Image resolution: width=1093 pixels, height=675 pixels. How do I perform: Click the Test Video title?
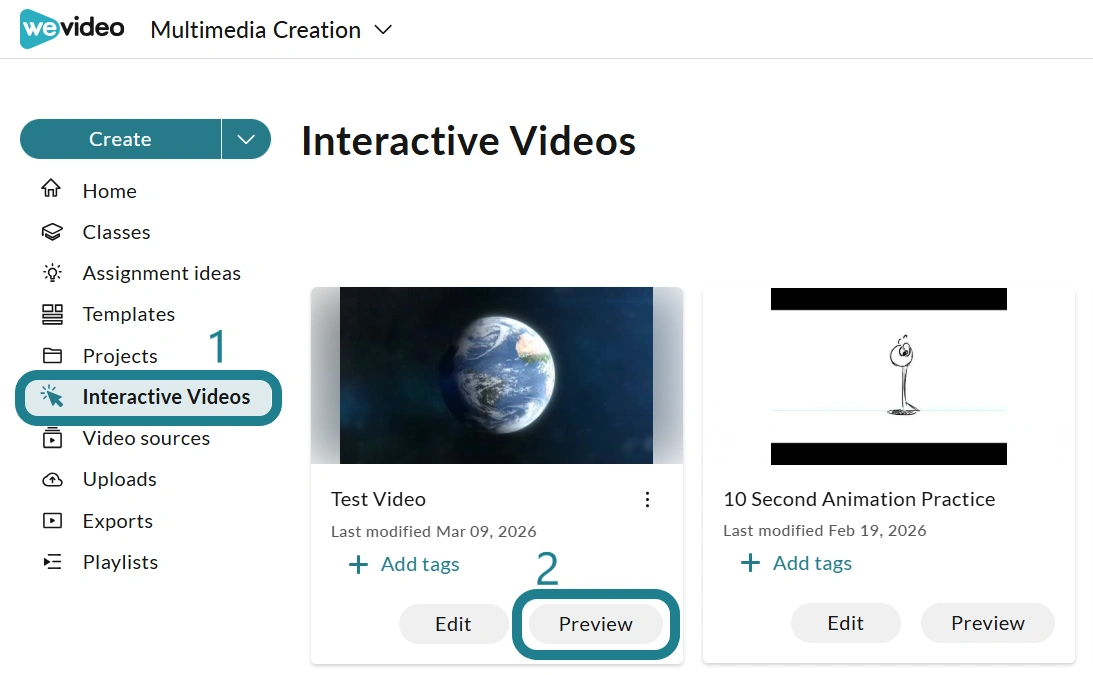pyautogui.click(x=378, y=499)
